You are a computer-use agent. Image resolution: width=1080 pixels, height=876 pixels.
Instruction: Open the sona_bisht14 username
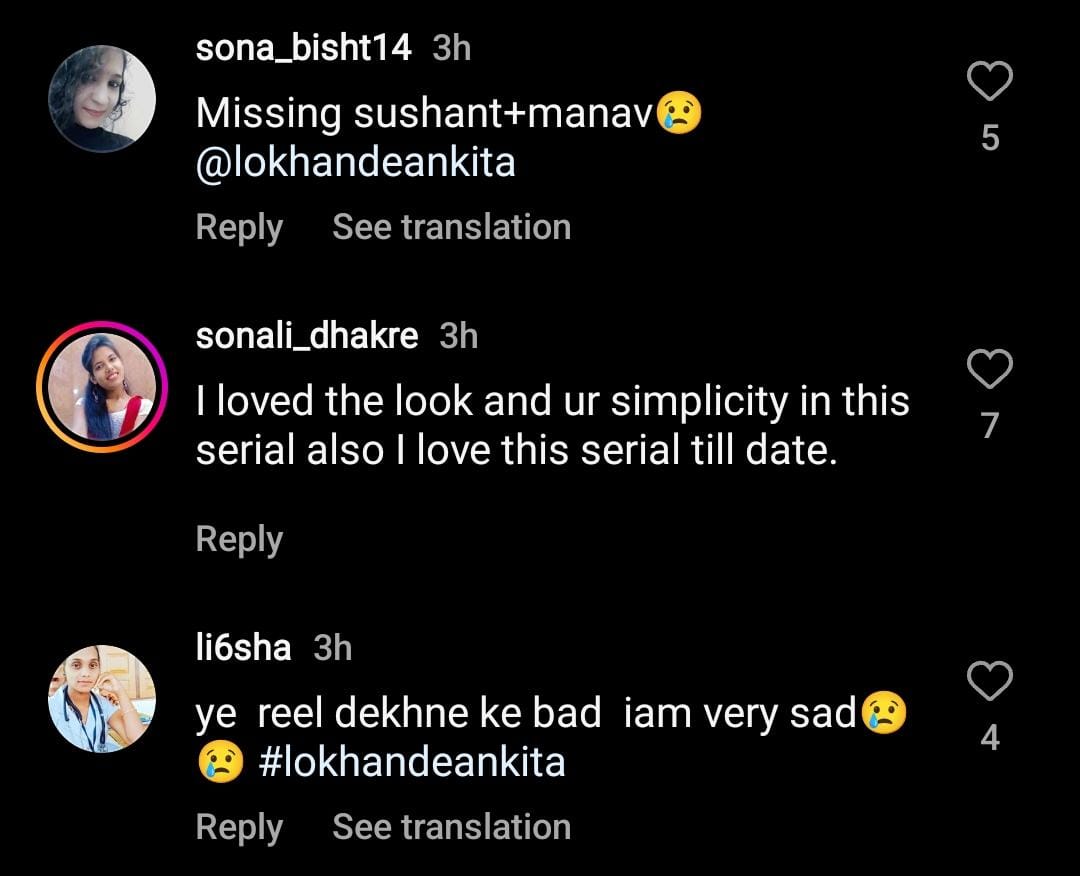pyautogui.click(x=303, y=48)
